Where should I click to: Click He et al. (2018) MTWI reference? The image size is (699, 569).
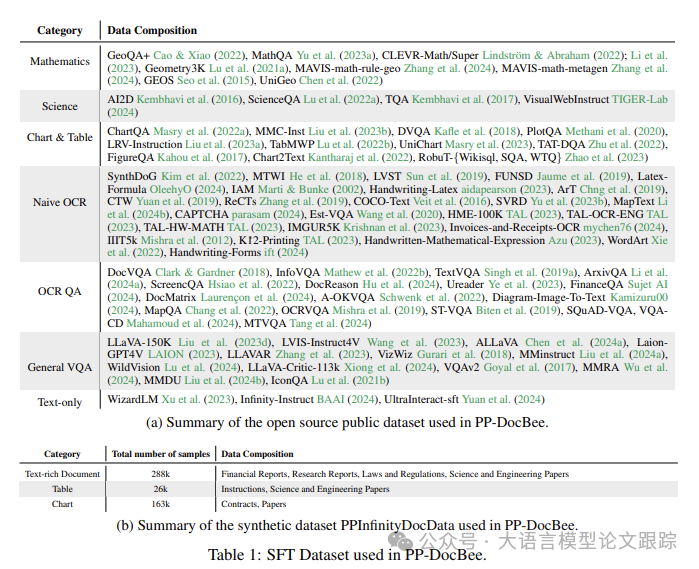pyautogui.click(x=328, y=177)
